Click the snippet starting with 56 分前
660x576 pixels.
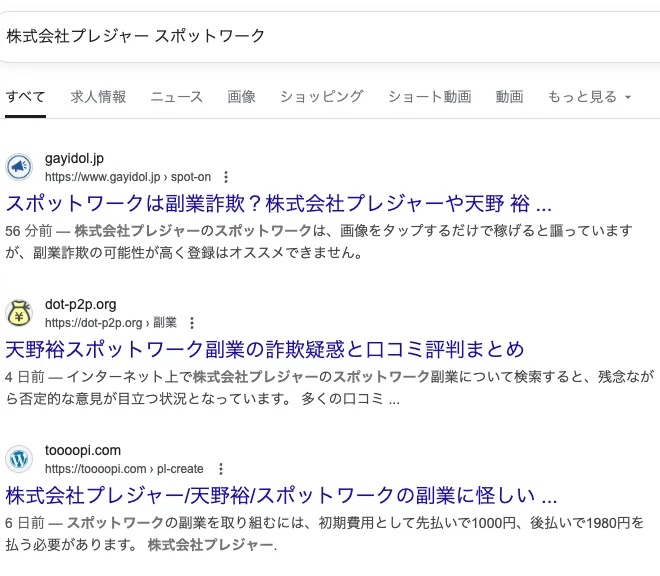point(319,242)
